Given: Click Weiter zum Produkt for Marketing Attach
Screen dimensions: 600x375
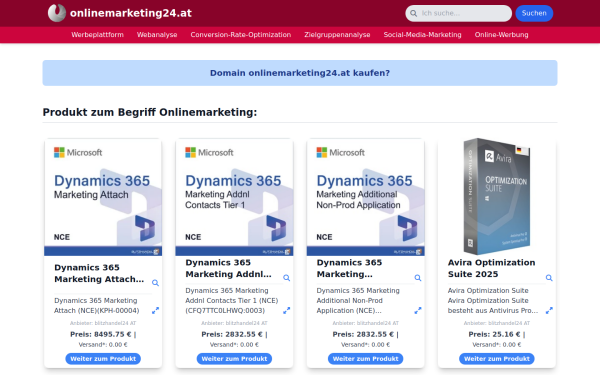Looking at the screenshot, I should click(x=103, y=359).
